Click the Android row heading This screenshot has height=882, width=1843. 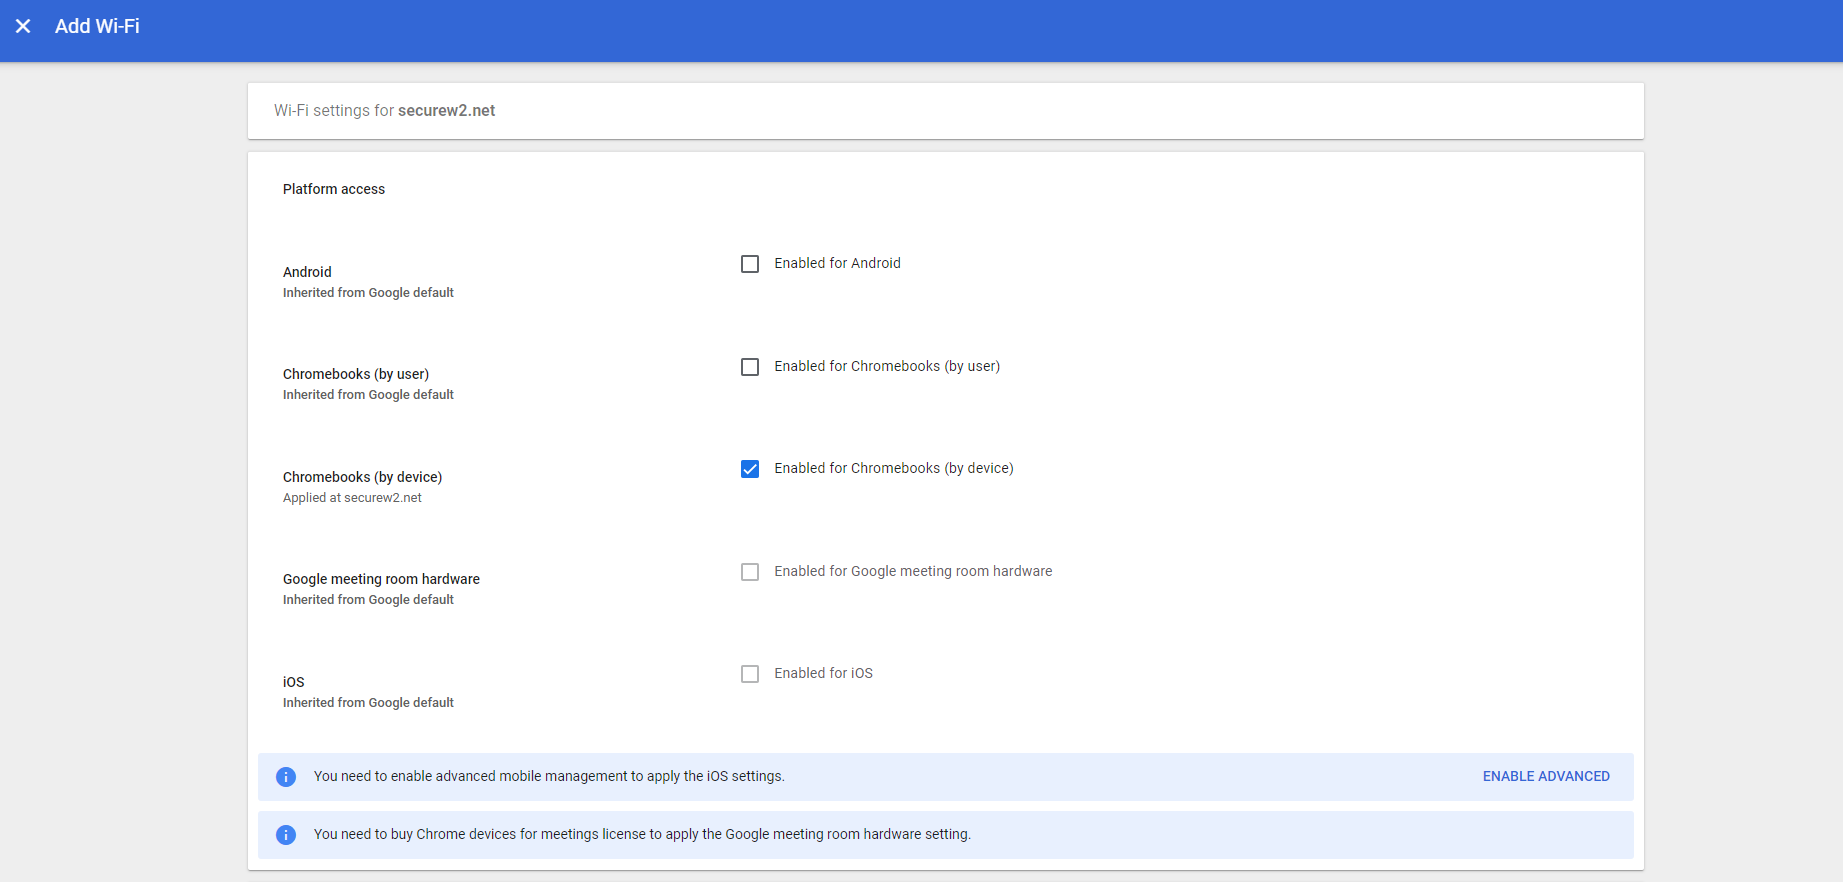307,272
